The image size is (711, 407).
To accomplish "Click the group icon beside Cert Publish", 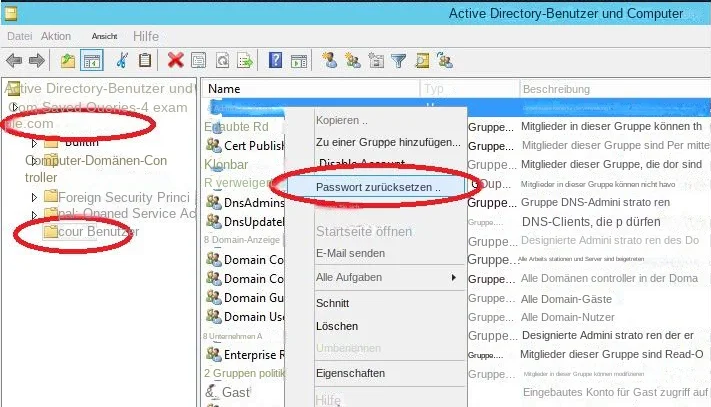I will click(x=214, y=145).
